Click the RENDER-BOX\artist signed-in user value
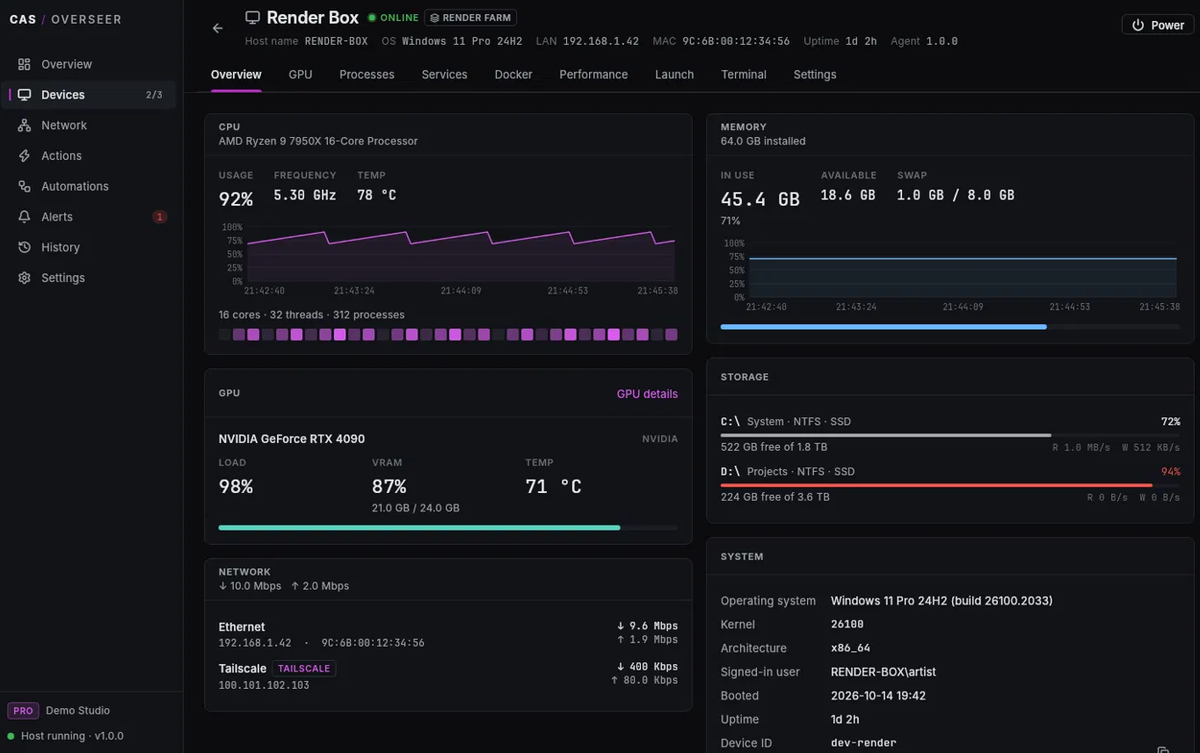 click(883, 672)
